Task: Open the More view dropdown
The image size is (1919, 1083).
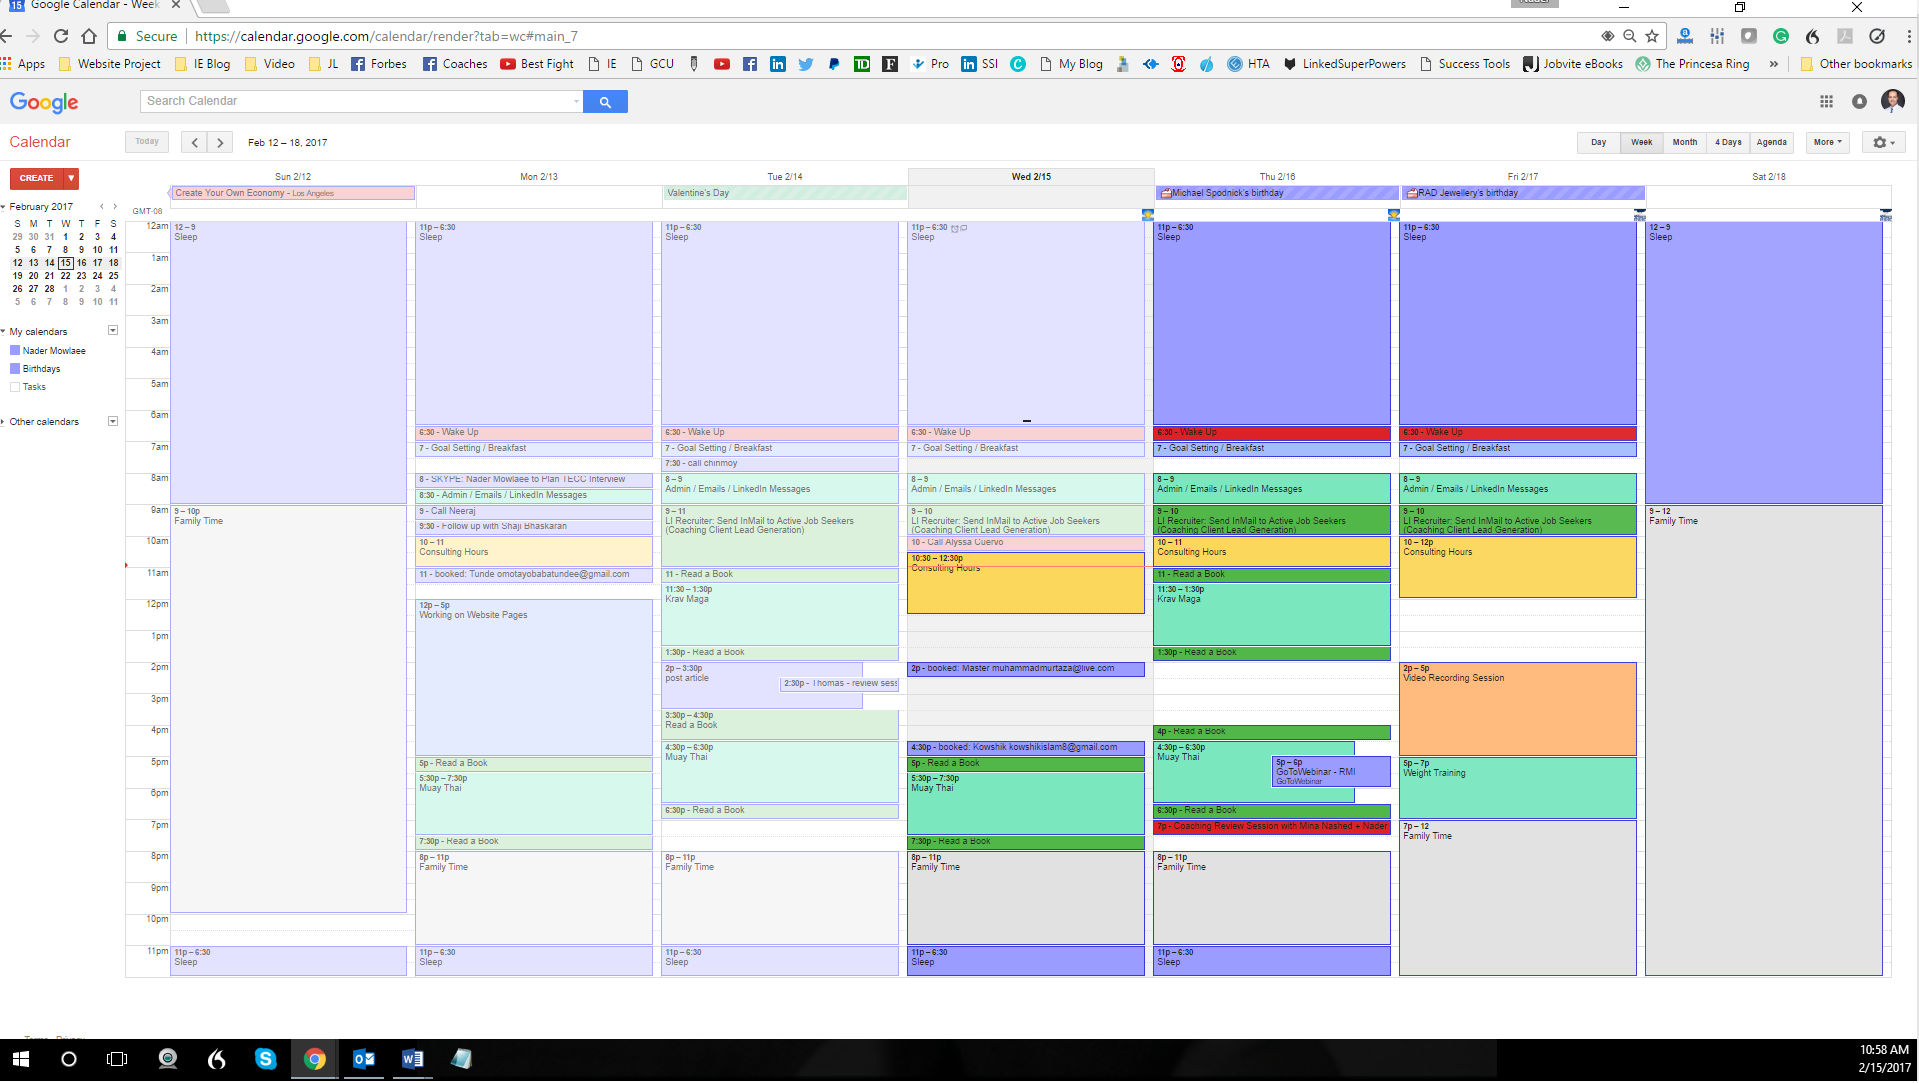Action: coord(1826,142)
